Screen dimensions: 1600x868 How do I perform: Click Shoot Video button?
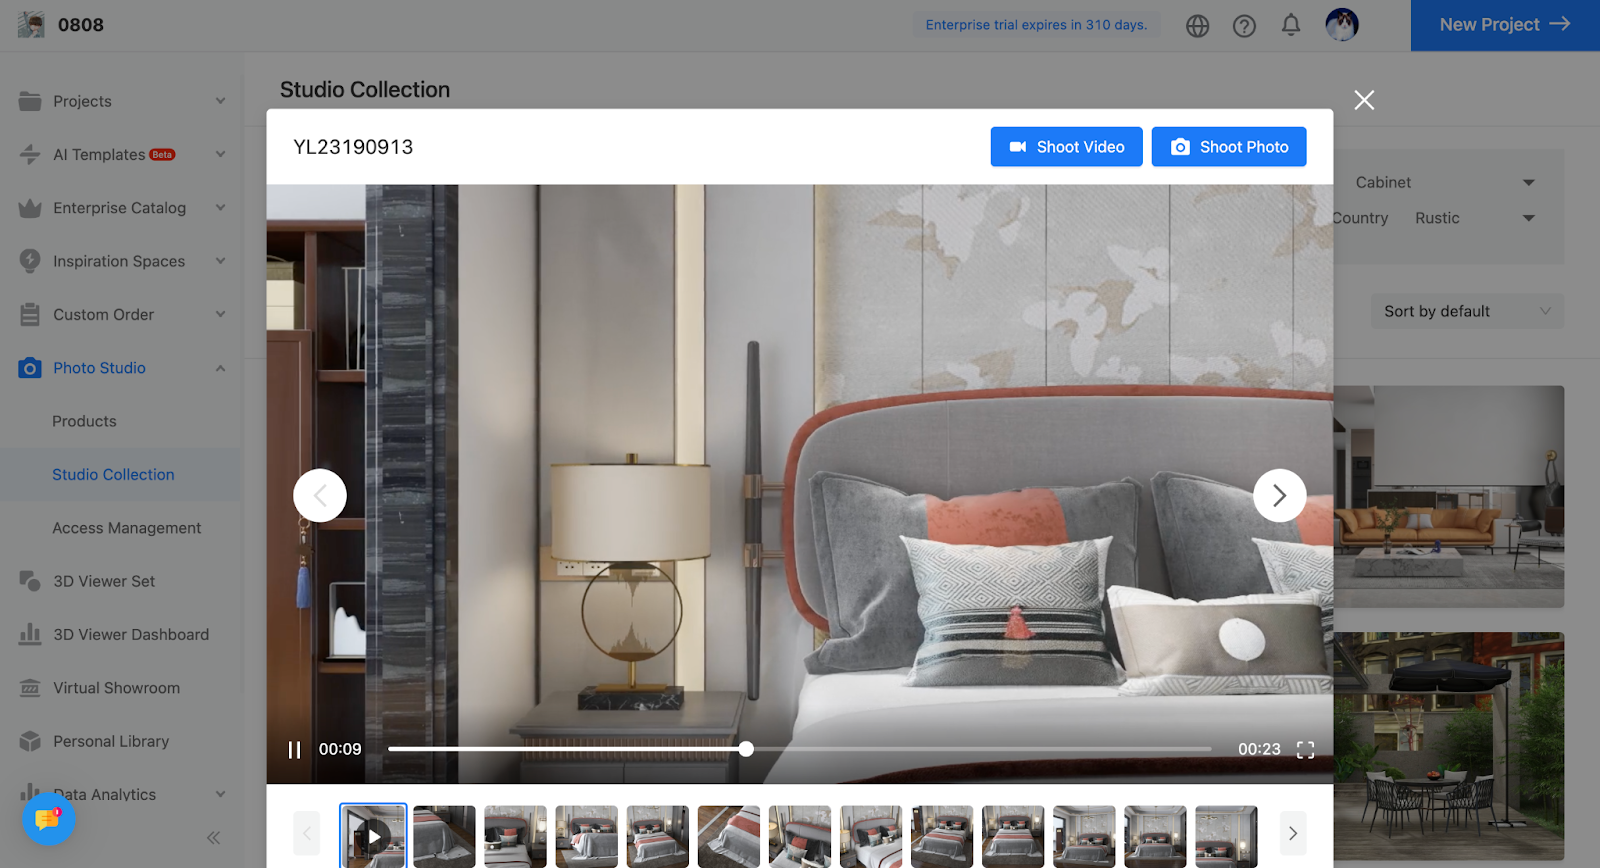1066,147
